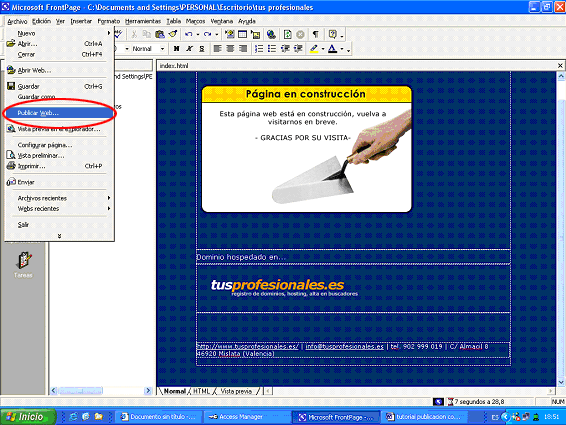Click the green network icon in system tray
Image resolution: width=566 pixels, height=425 pixels.
[536, 417]
